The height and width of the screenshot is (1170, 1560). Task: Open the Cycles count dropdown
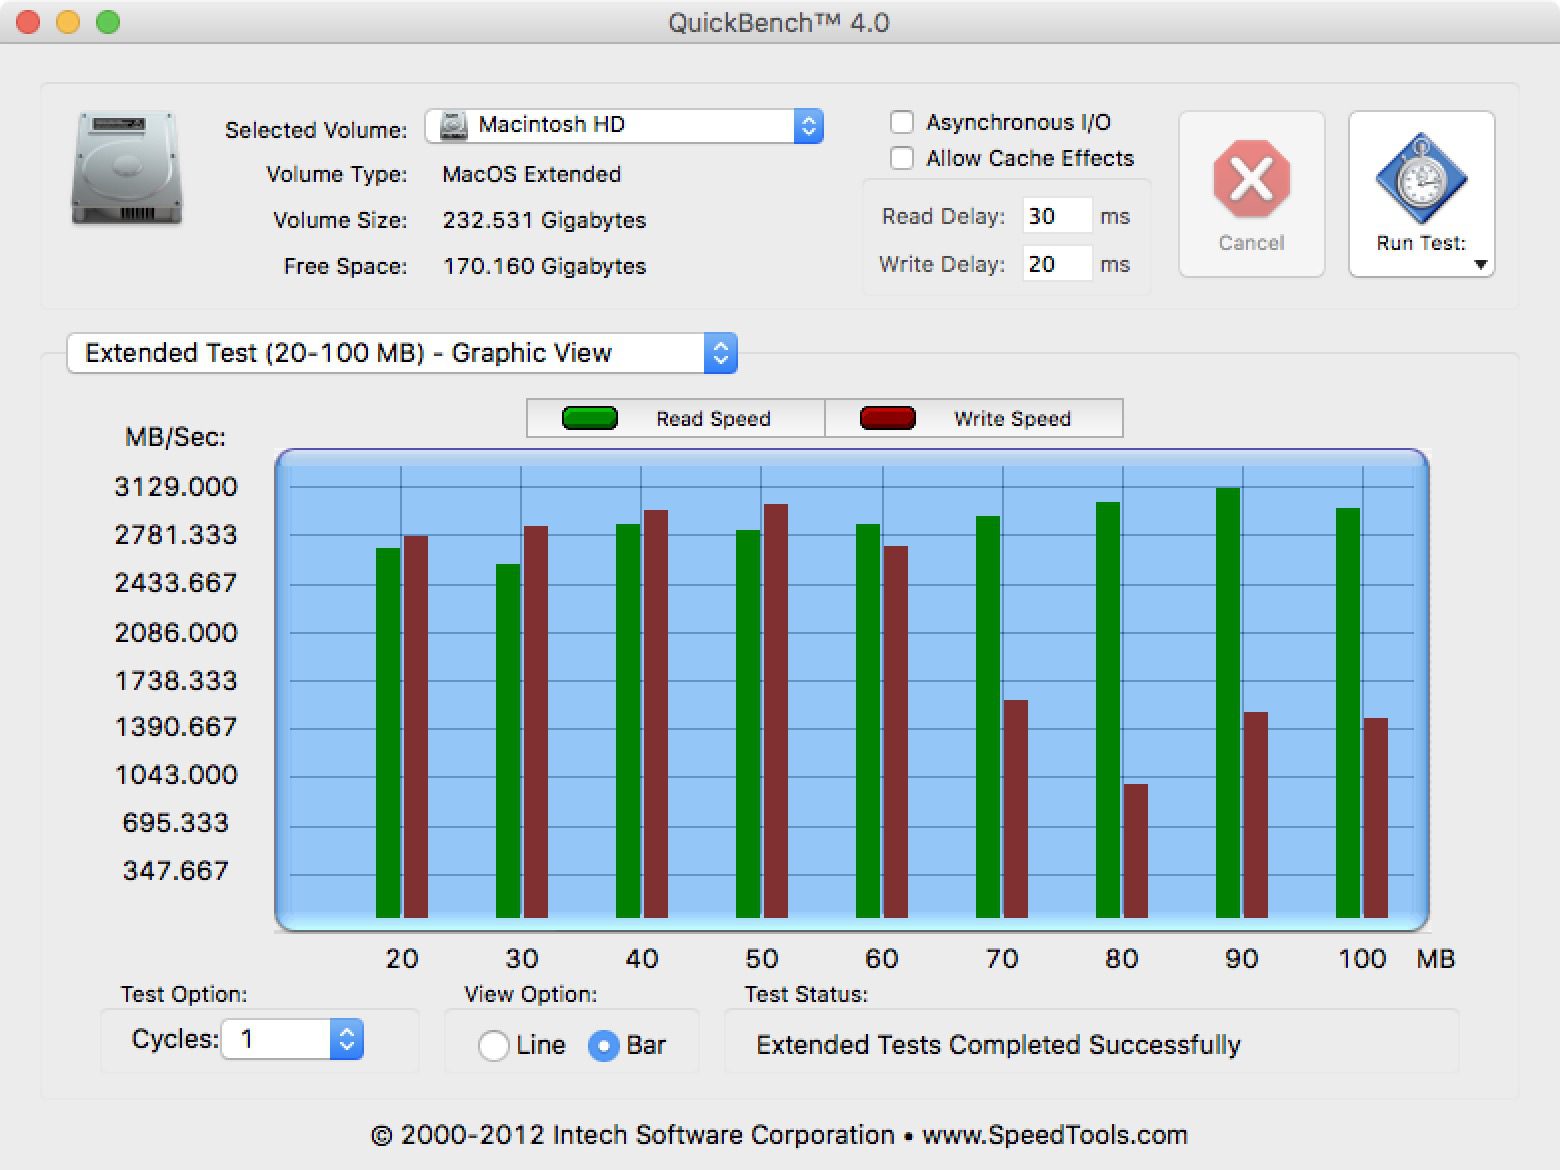click(292, 1039)
